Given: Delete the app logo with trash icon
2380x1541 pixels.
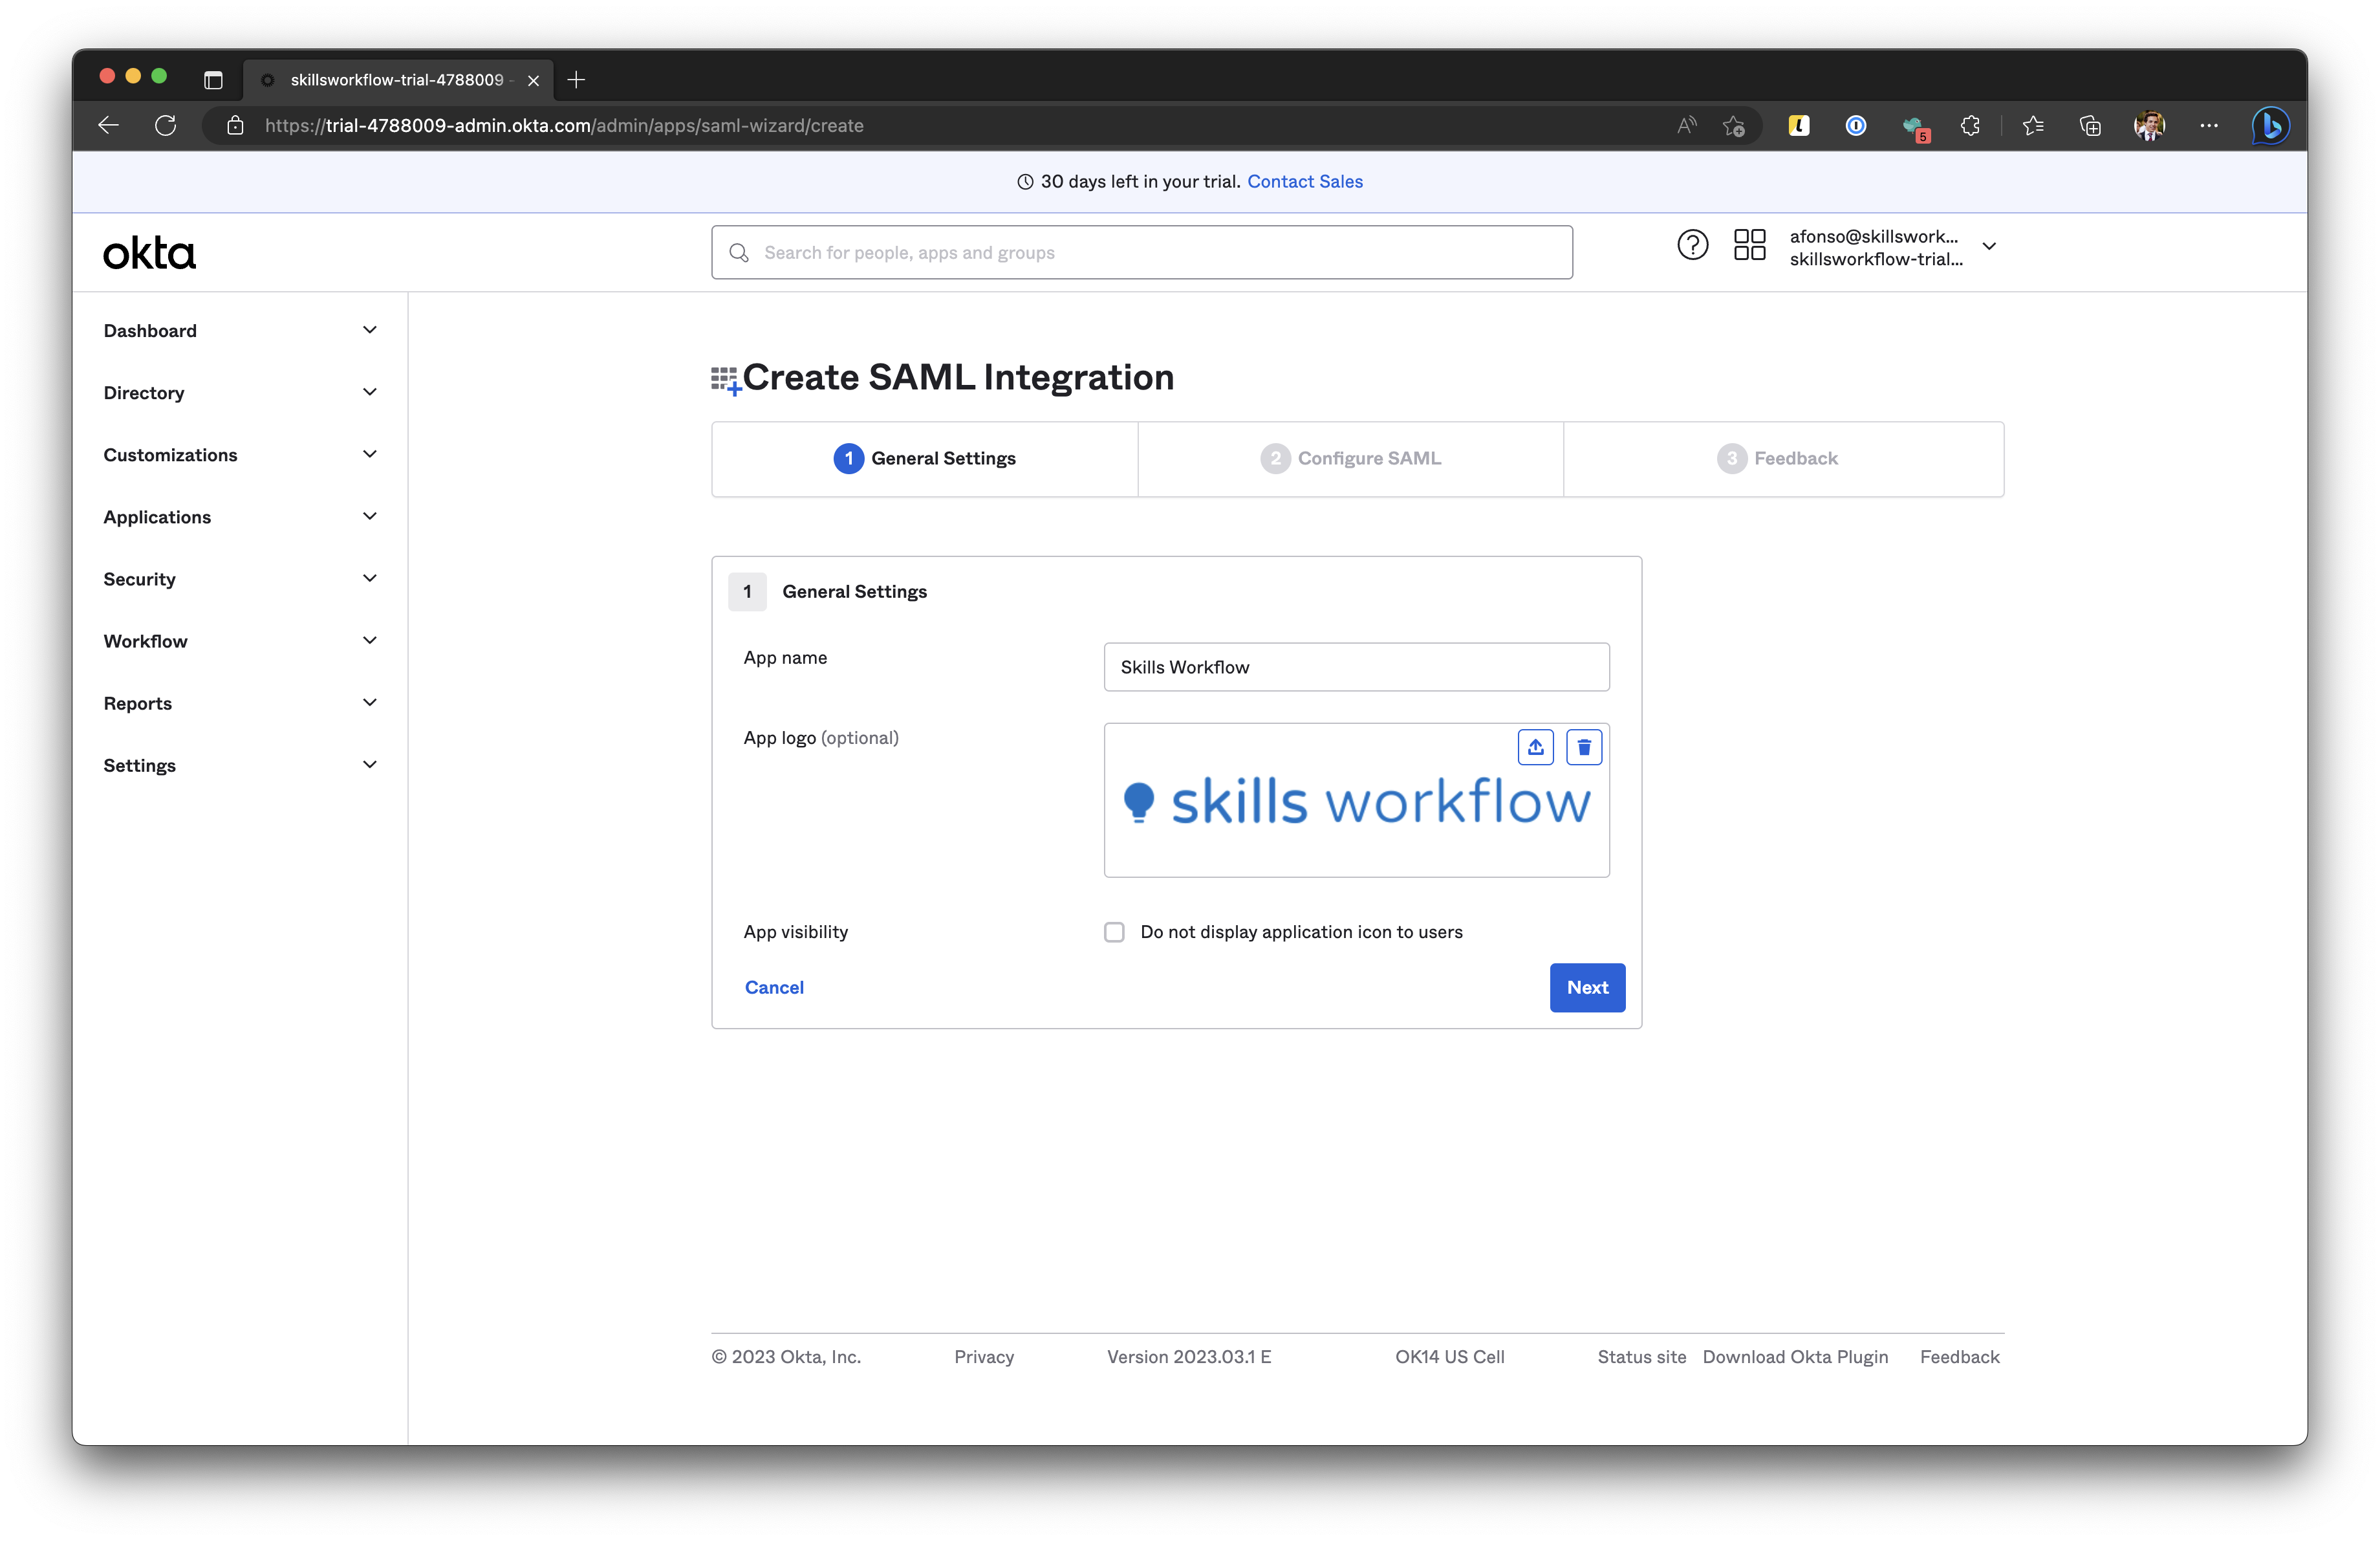Looking at the screenshot, I should click(x=1583, y=747).
